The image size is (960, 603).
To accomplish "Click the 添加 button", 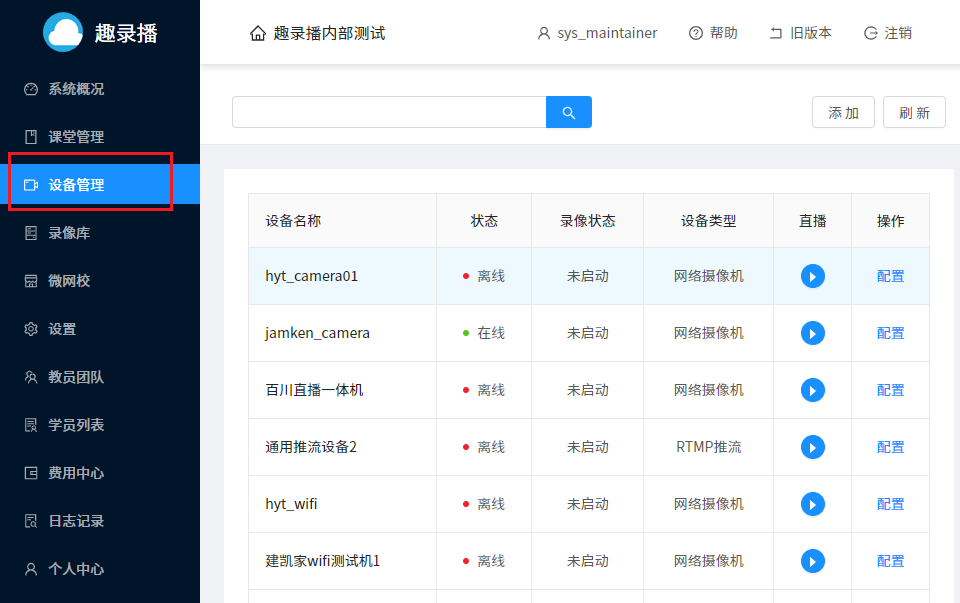I will pyautogui.click(x=843, y=112).
